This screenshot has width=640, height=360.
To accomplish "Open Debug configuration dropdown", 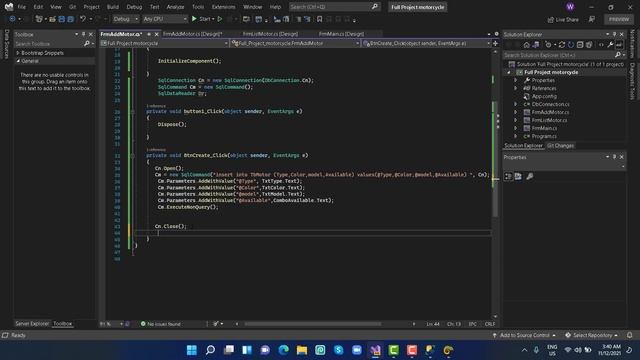I will pos(126,19).
